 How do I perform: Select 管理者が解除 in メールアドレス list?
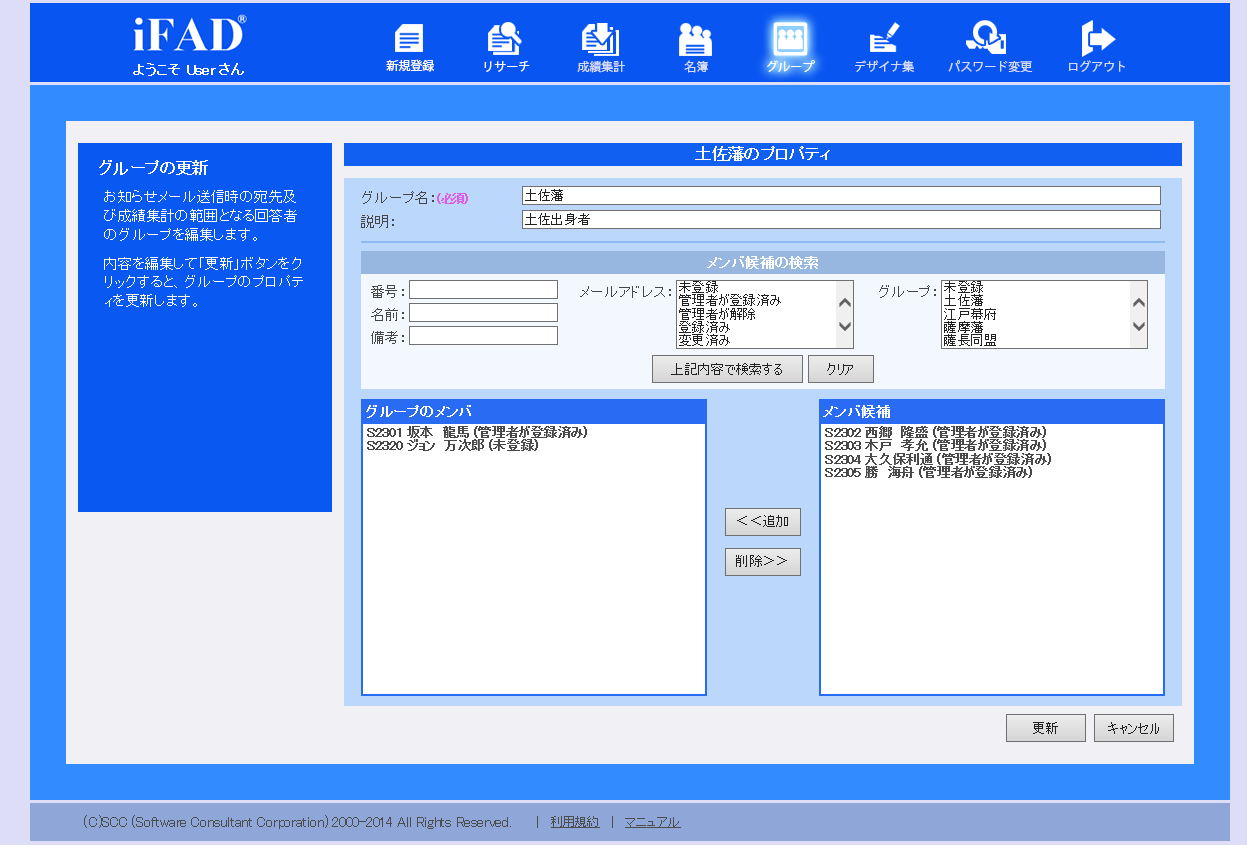756,314
